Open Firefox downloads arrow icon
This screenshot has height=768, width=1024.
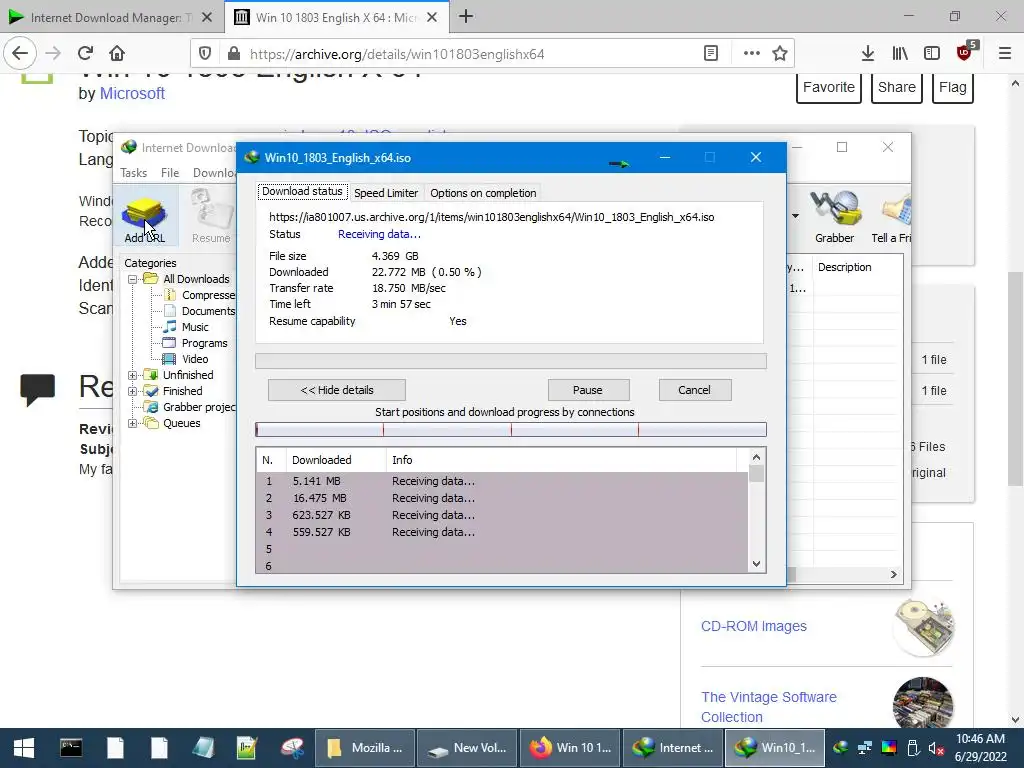867,54
